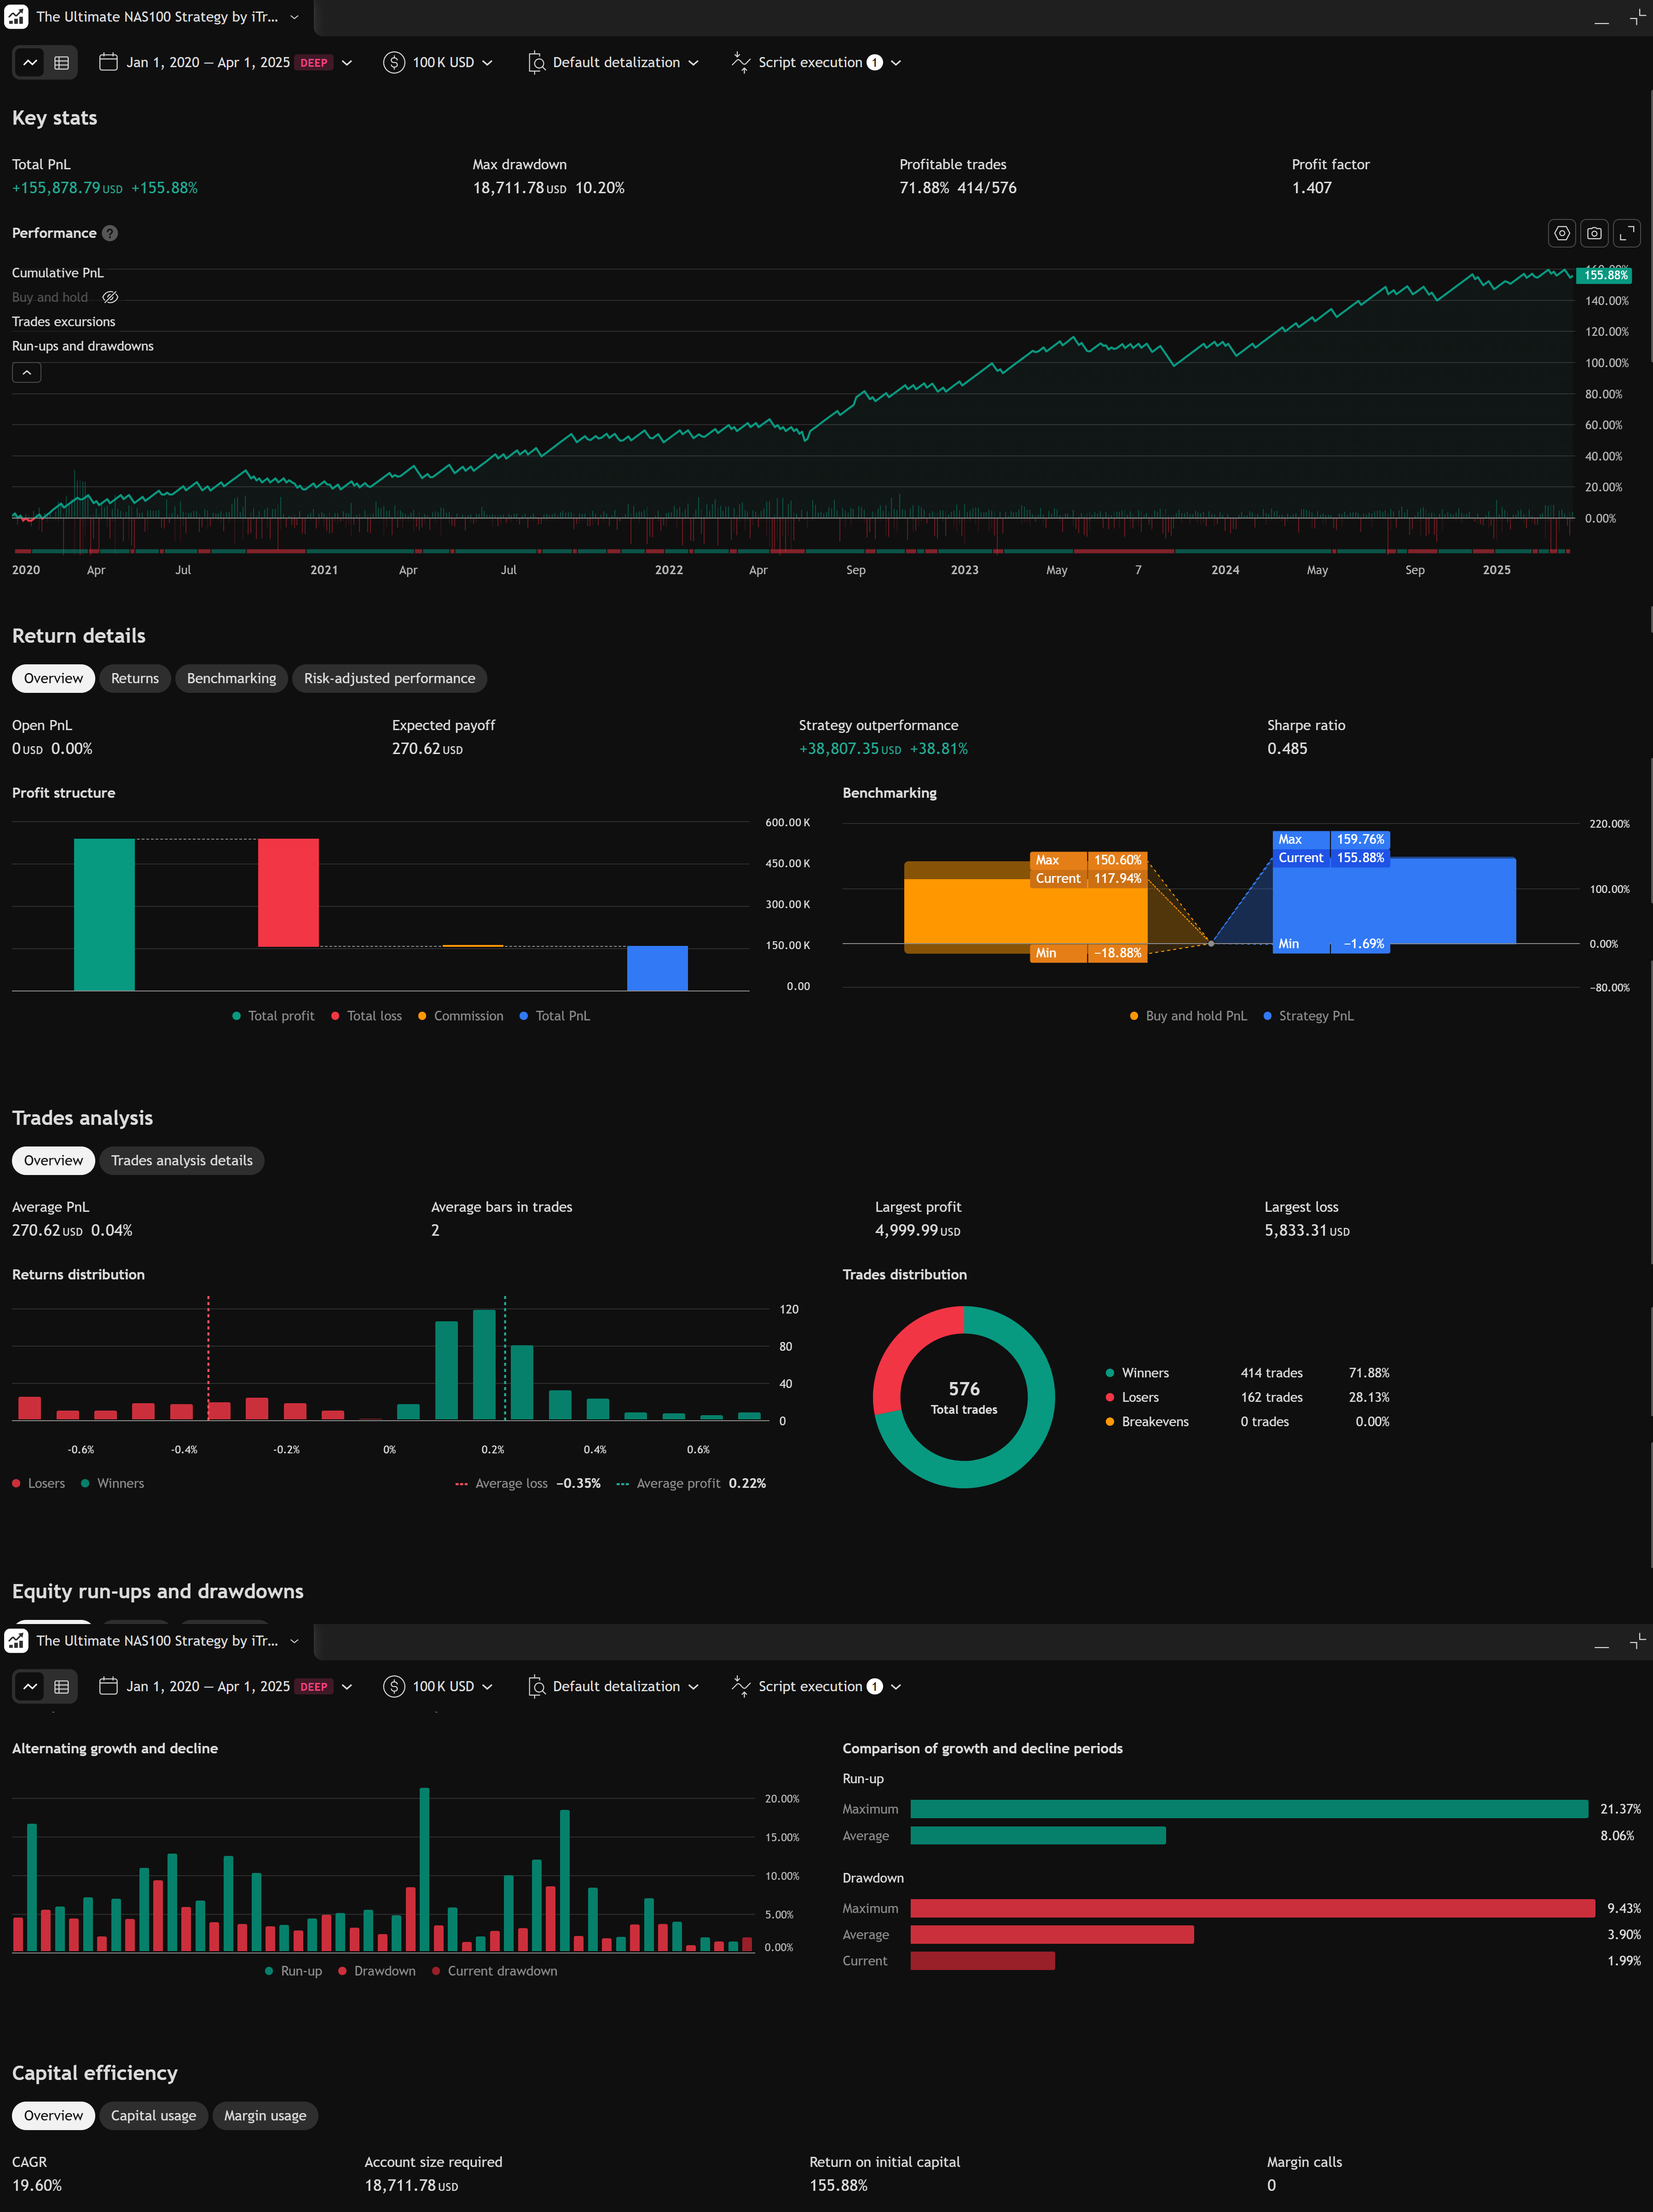Open date range dropdown in top header
Viewport: 1653px width, 2212px height.
pyautogui.click(x=346, y=62)
